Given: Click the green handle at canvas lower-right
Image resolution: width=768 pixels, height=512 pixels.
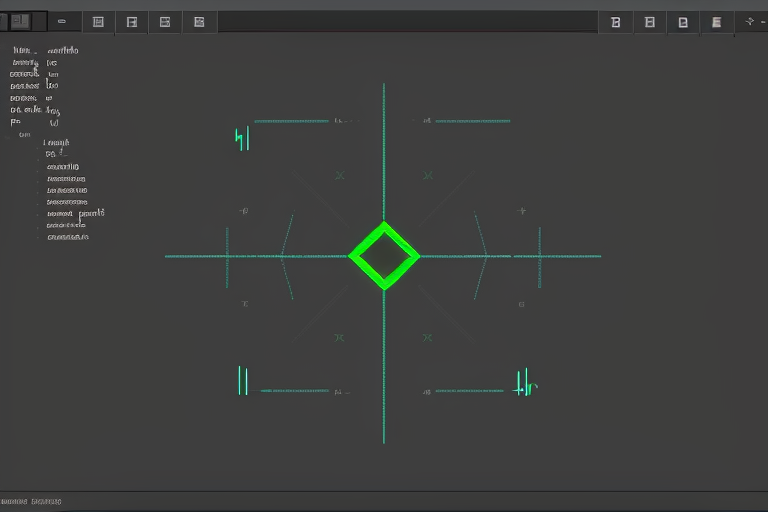Looking at the screenshot, I should [523, 383].
